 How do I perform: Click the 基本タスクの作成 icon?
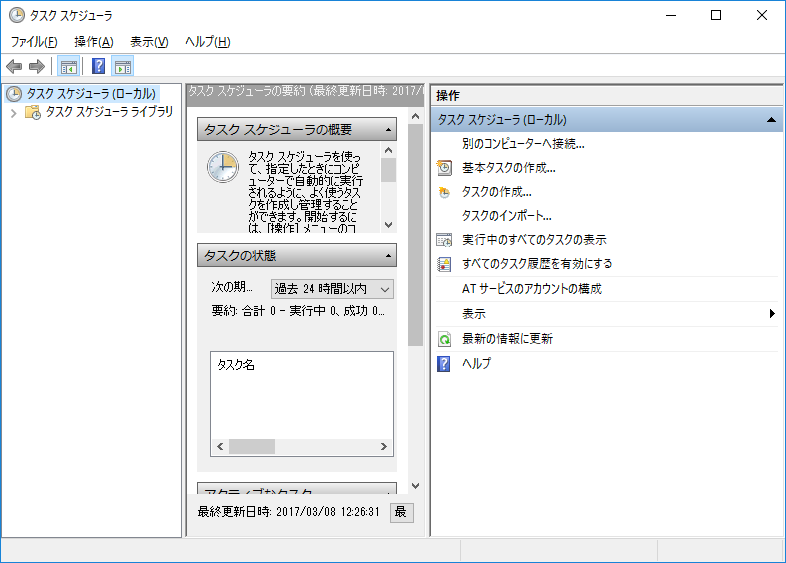(x=444, y=168)
